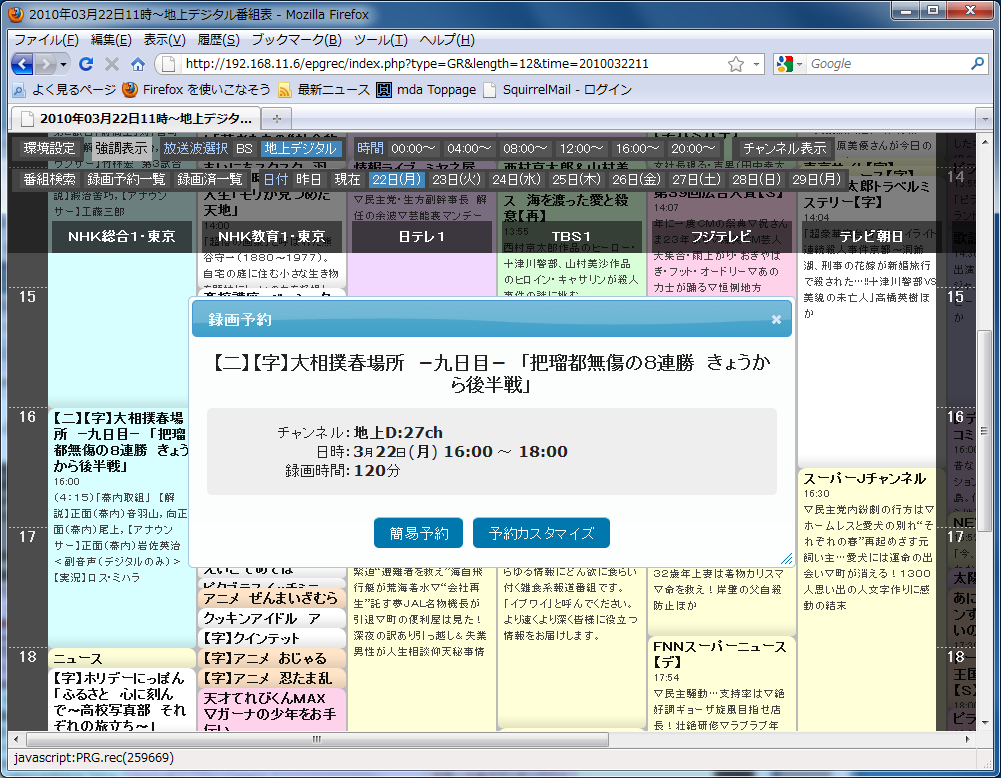This screenshot has width=1001, height=778.
Task: Go to 昨日 in the date bar
Action: coord(309,180)
